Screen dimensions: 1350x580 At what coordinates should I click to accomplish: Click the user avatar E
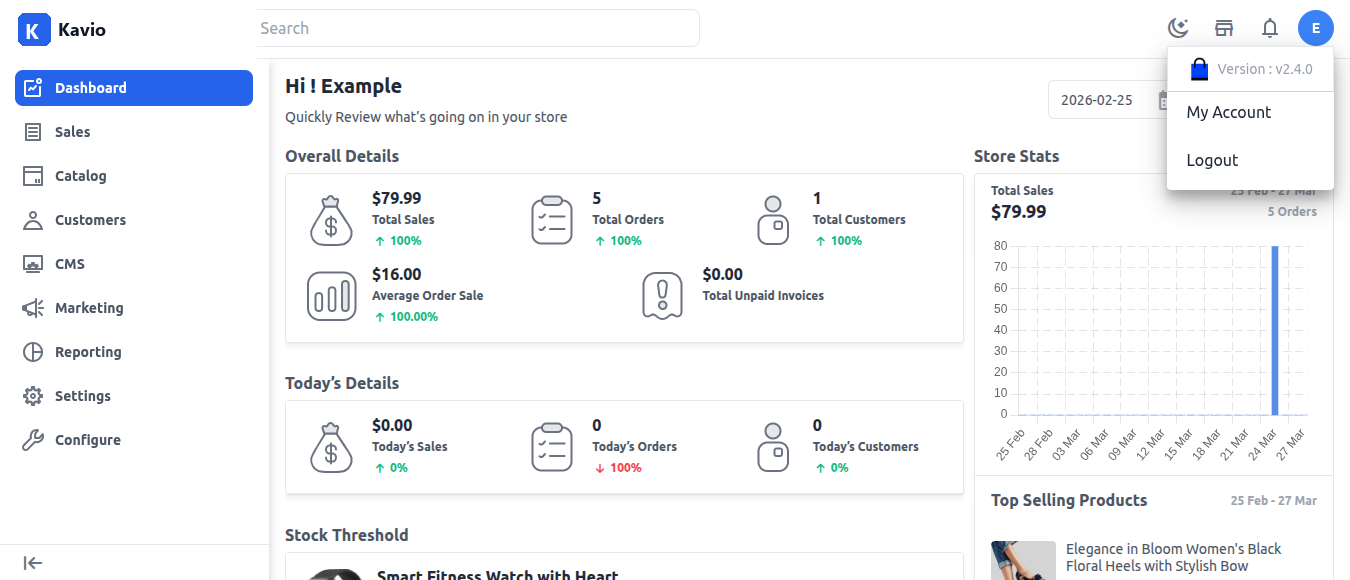click(1316, 28)
